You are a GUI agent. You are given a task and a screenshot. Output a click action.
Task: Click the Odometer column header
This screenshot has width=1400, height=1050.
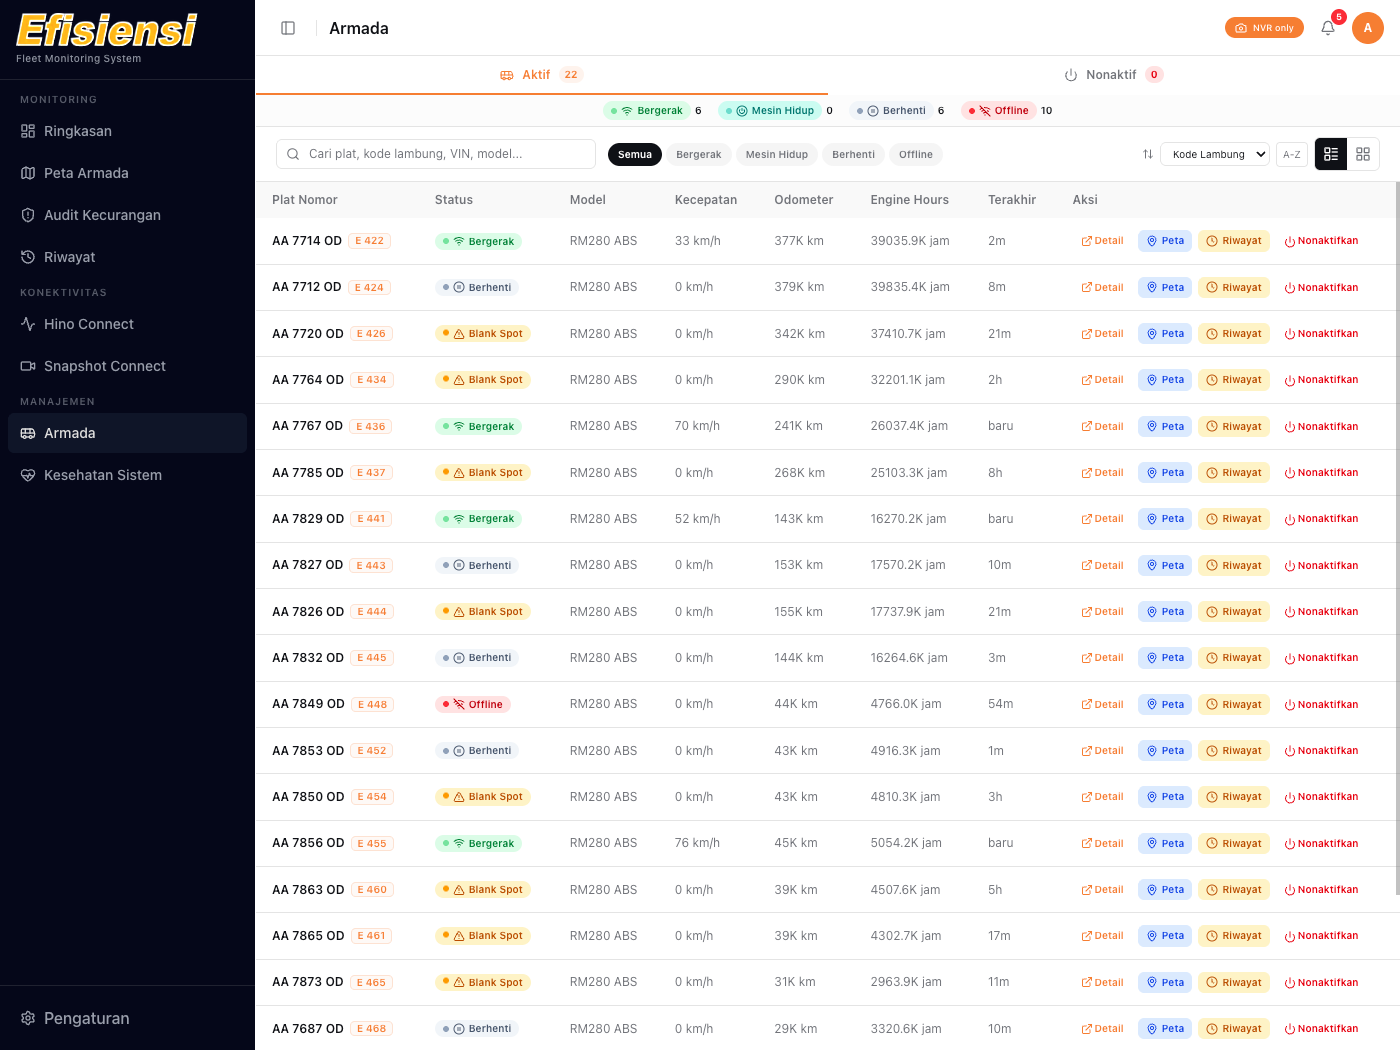coord(804,200)
